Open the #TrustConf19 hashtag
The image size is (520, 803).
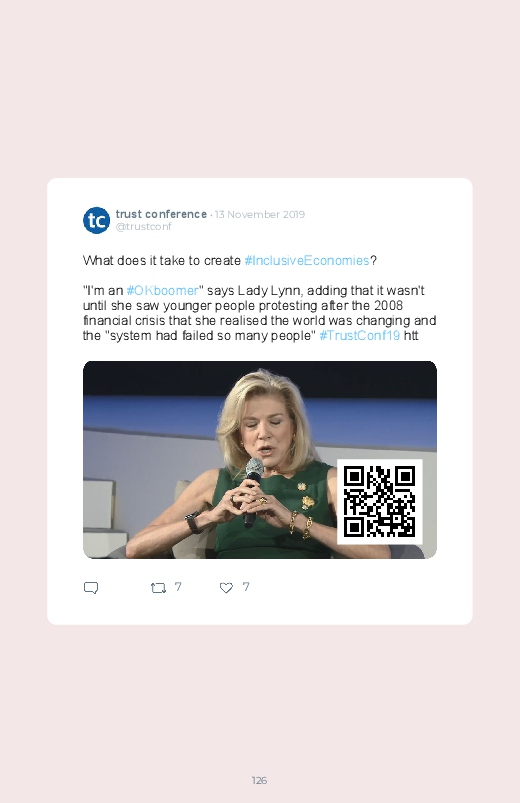click(x=360, y=335)
